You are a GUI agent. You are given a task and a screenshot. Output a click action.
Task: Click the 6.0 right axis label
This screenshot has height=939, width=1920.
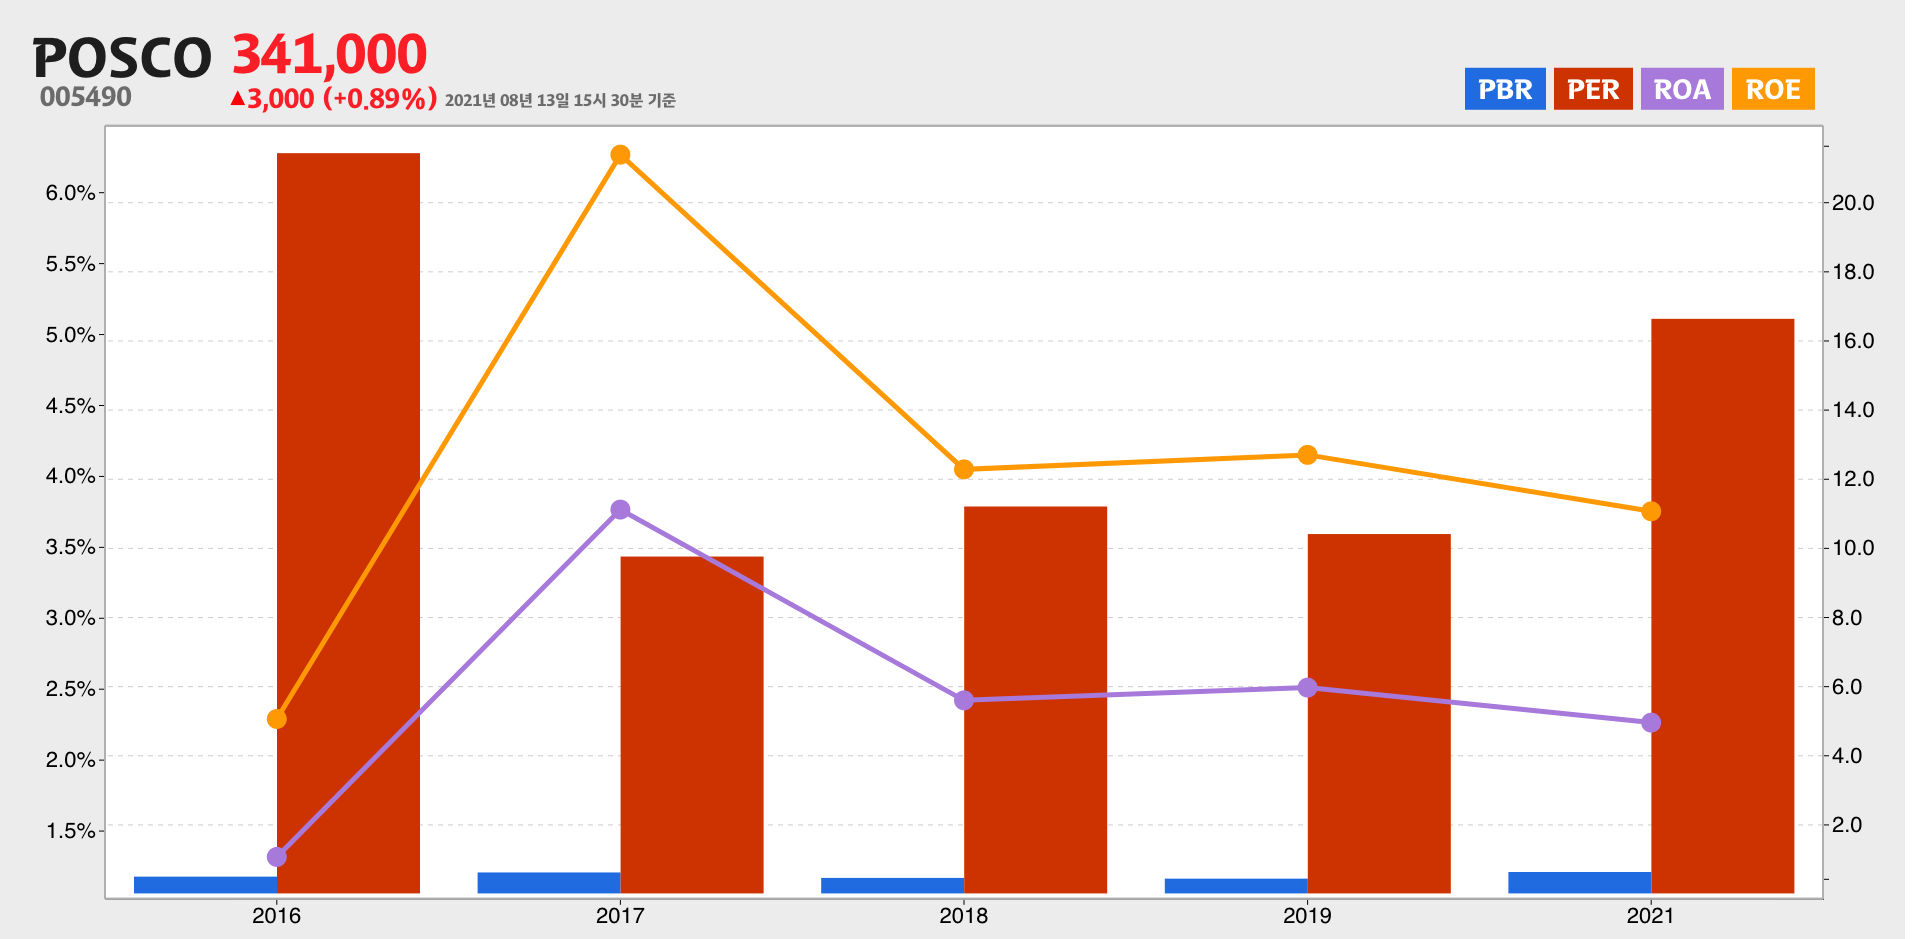(x=1848, y=687)
